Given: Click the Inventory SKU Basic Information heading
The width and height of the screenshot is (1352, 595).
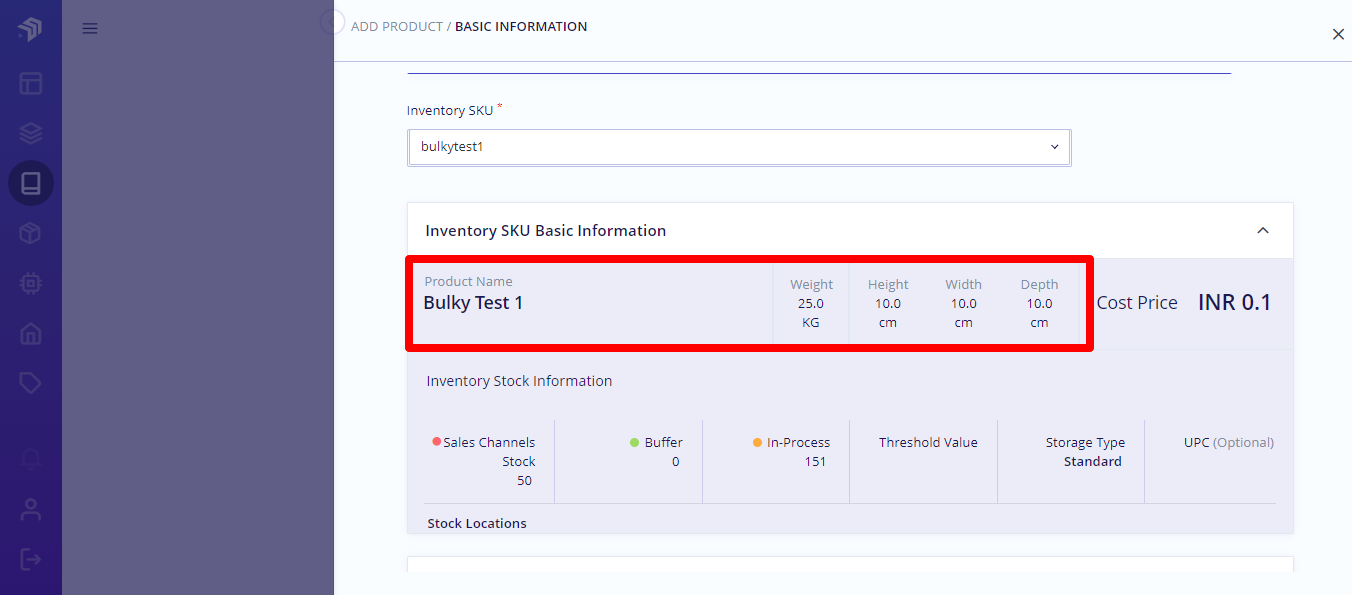Looking at the screenshot, I should click(x=546, y=231).
